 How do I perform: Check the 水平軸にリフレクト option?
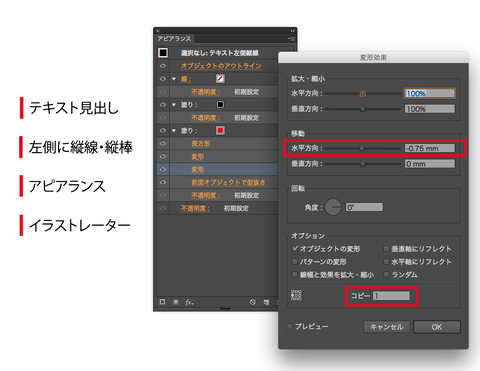coord(386,261)
